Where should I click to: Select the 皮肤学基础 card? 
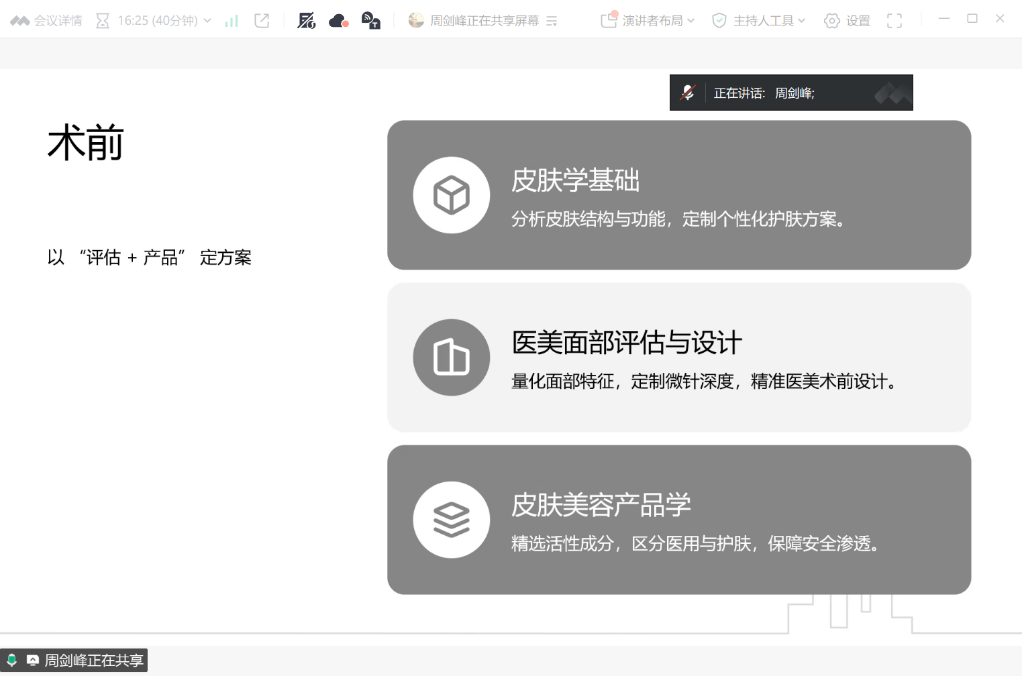[678, 195]
